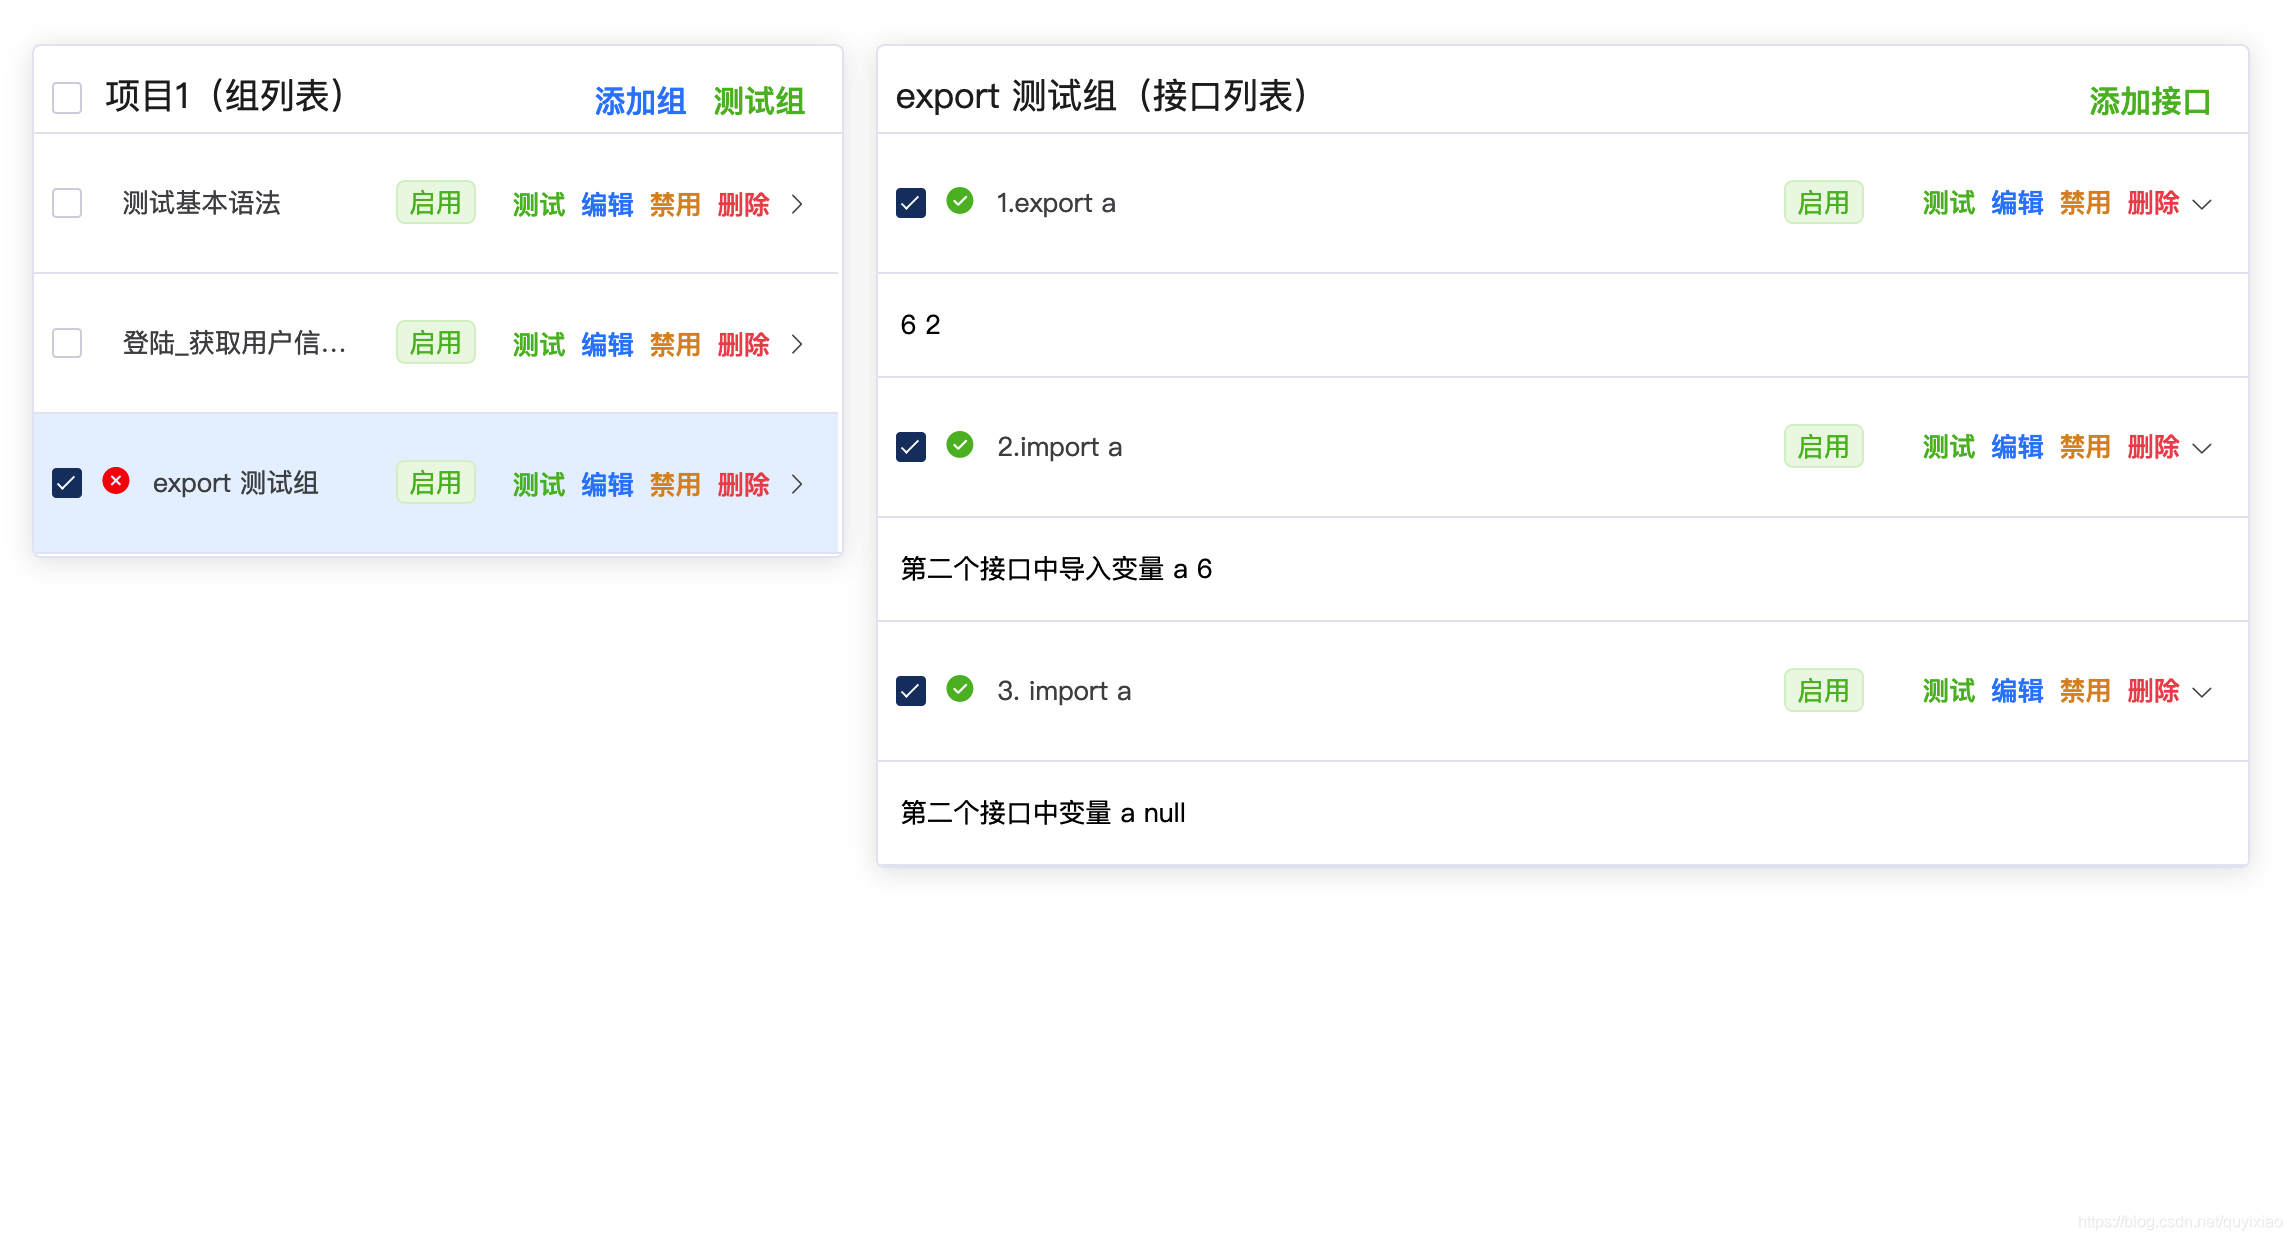Click result text 第二个接口中导入变量 a 6

(1056, 569)
